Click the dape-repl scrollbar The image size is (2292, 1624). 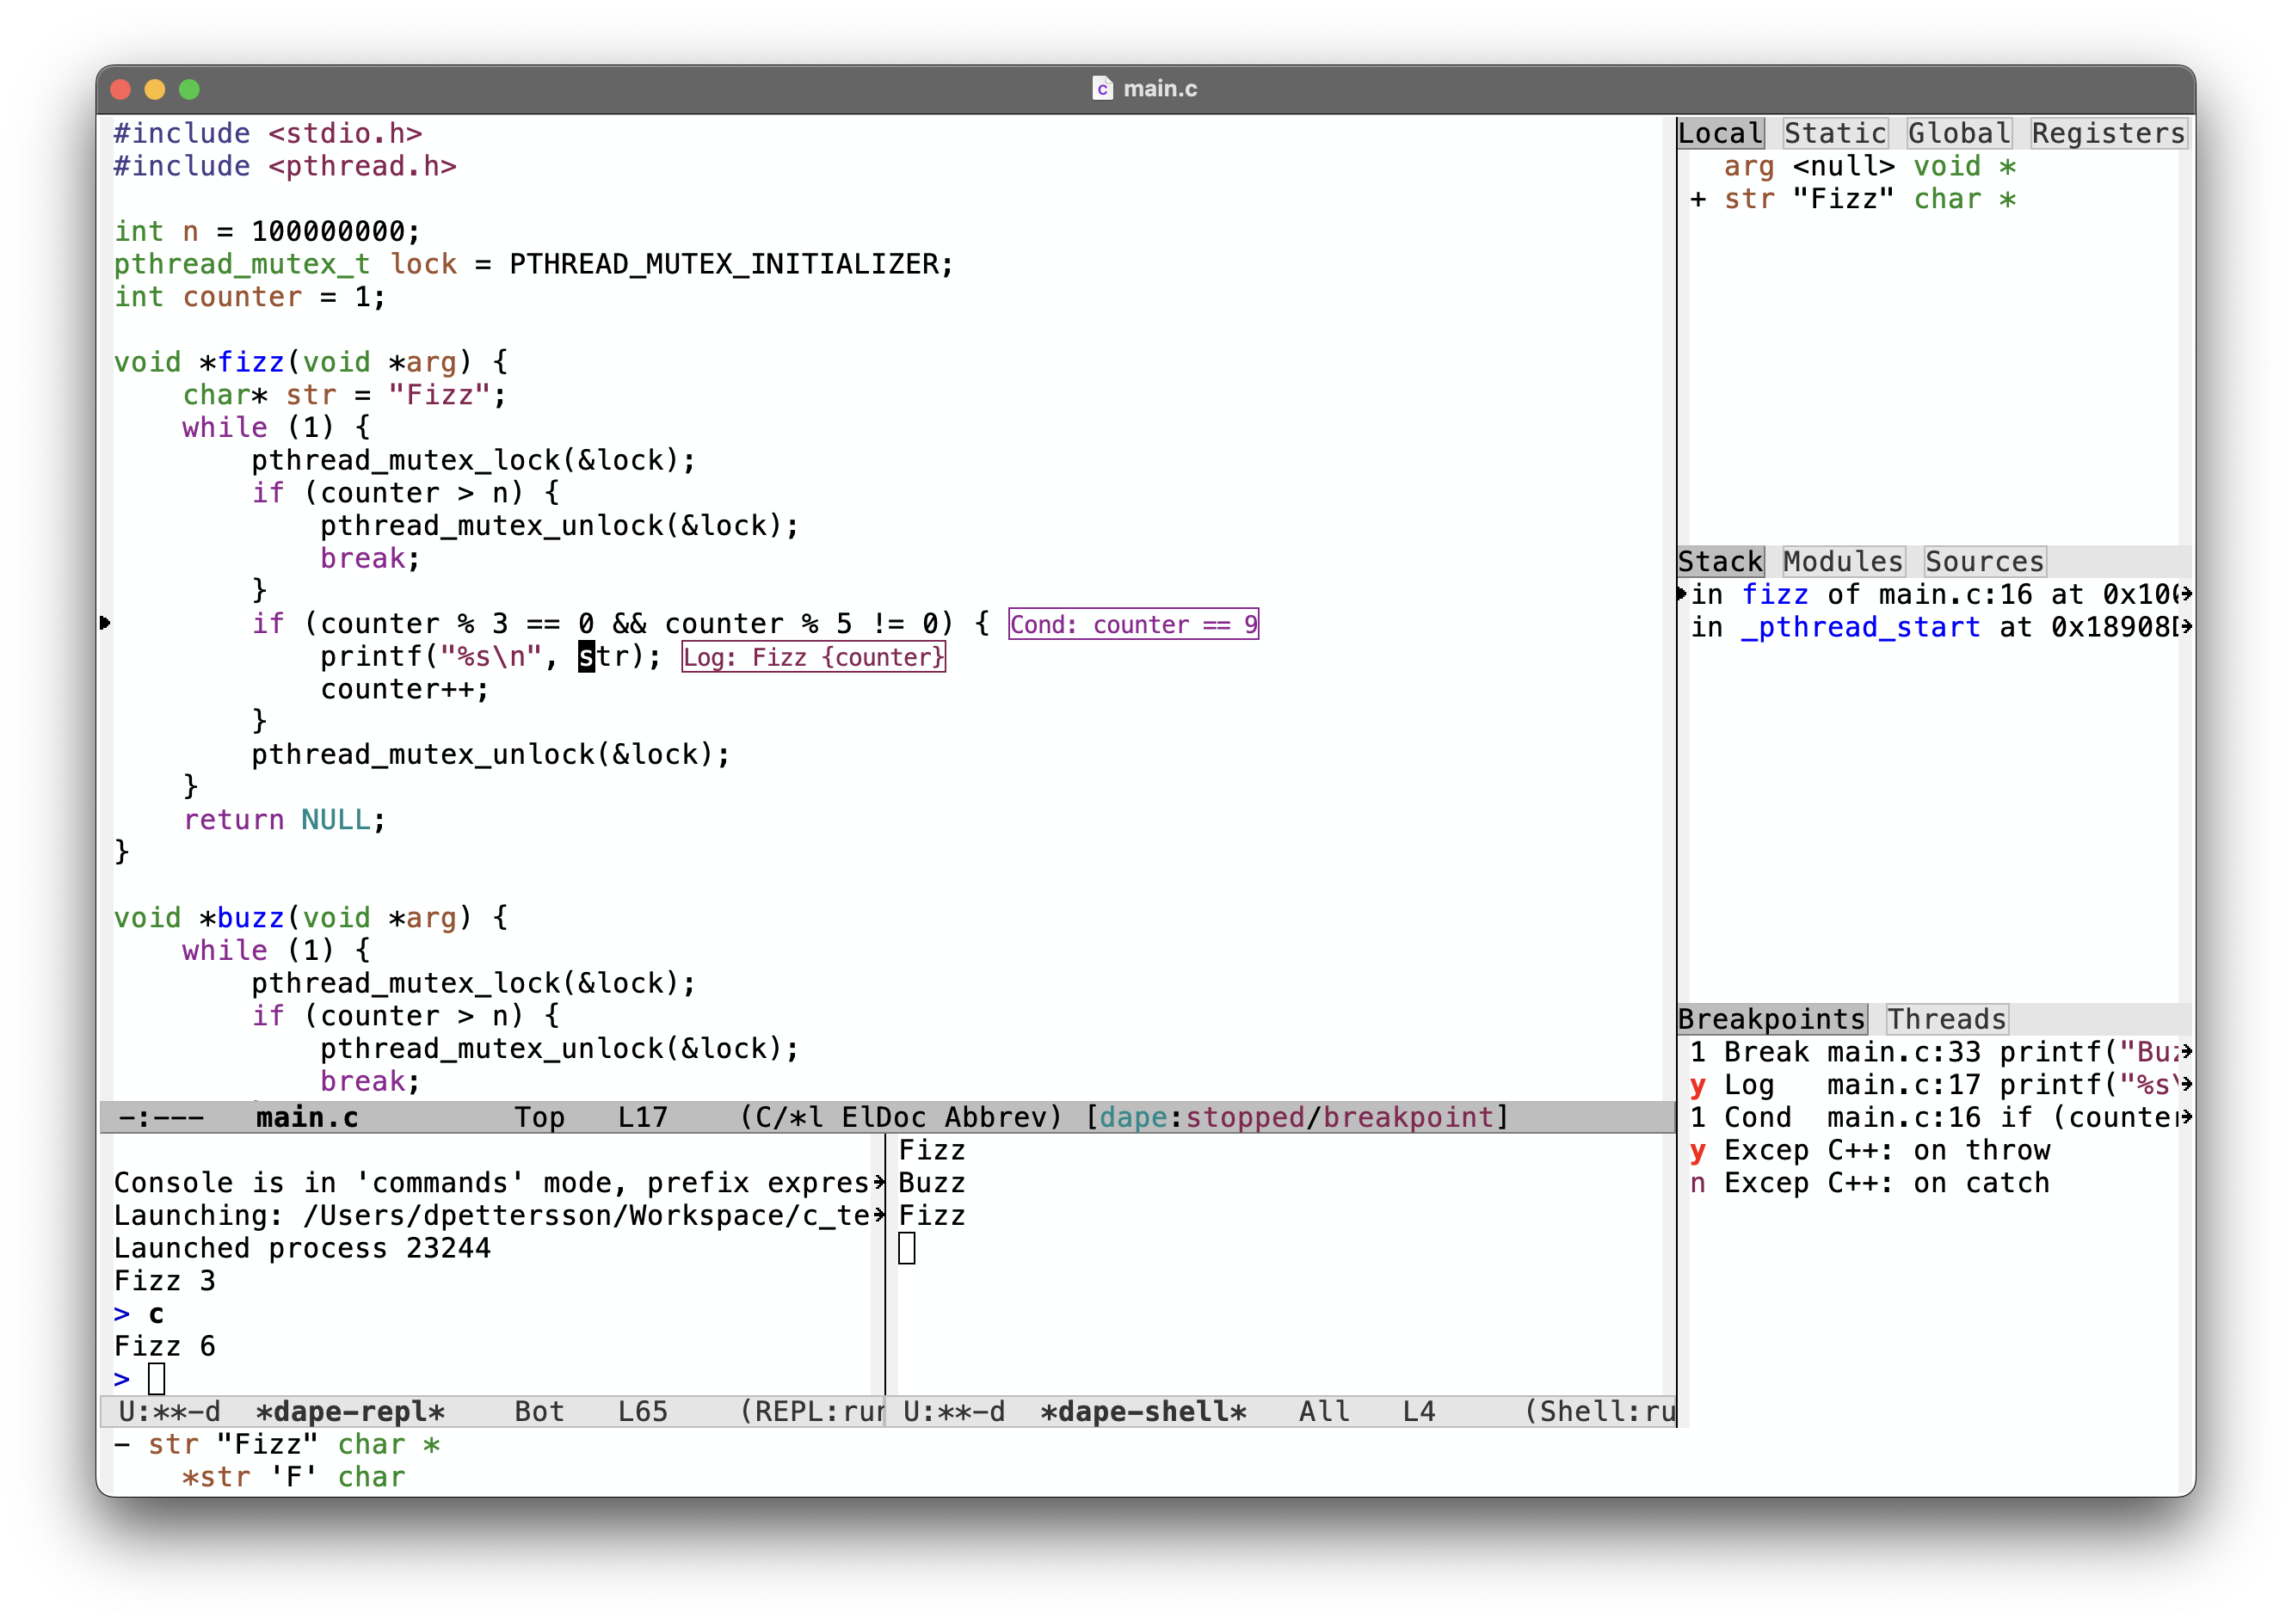click(878, 1264)
